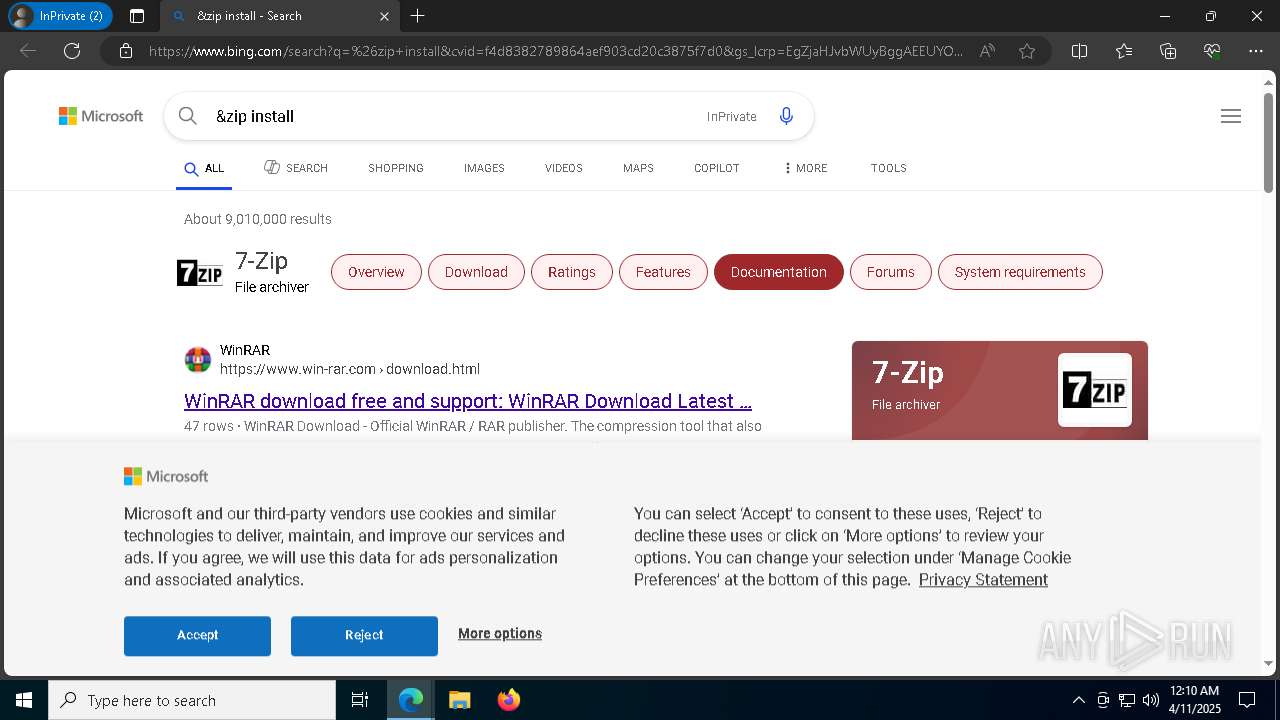
Task: Refresh the current page
Action: [72, 51]
